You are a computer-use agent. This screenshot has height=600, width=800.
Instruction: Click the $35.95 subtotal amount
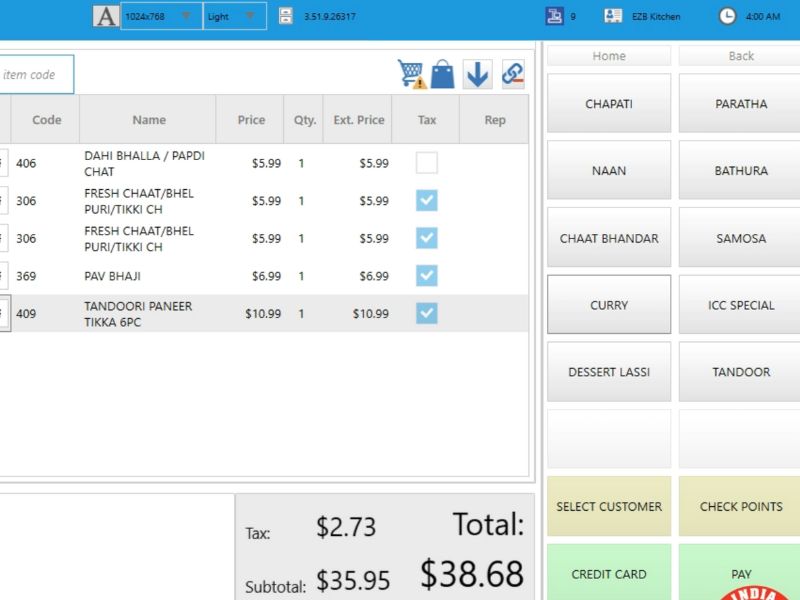353,581
